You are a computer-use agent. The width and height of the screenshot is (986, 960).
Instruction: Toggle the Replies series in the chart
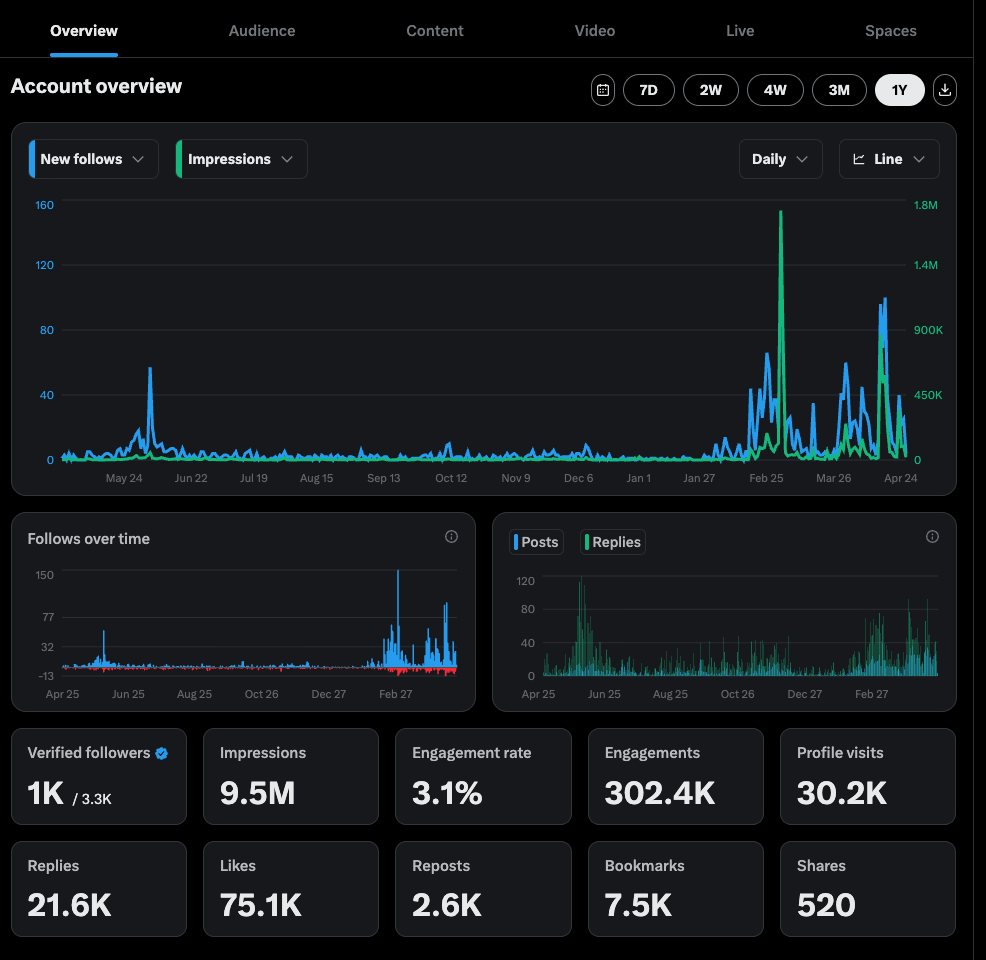coord(613,542)
